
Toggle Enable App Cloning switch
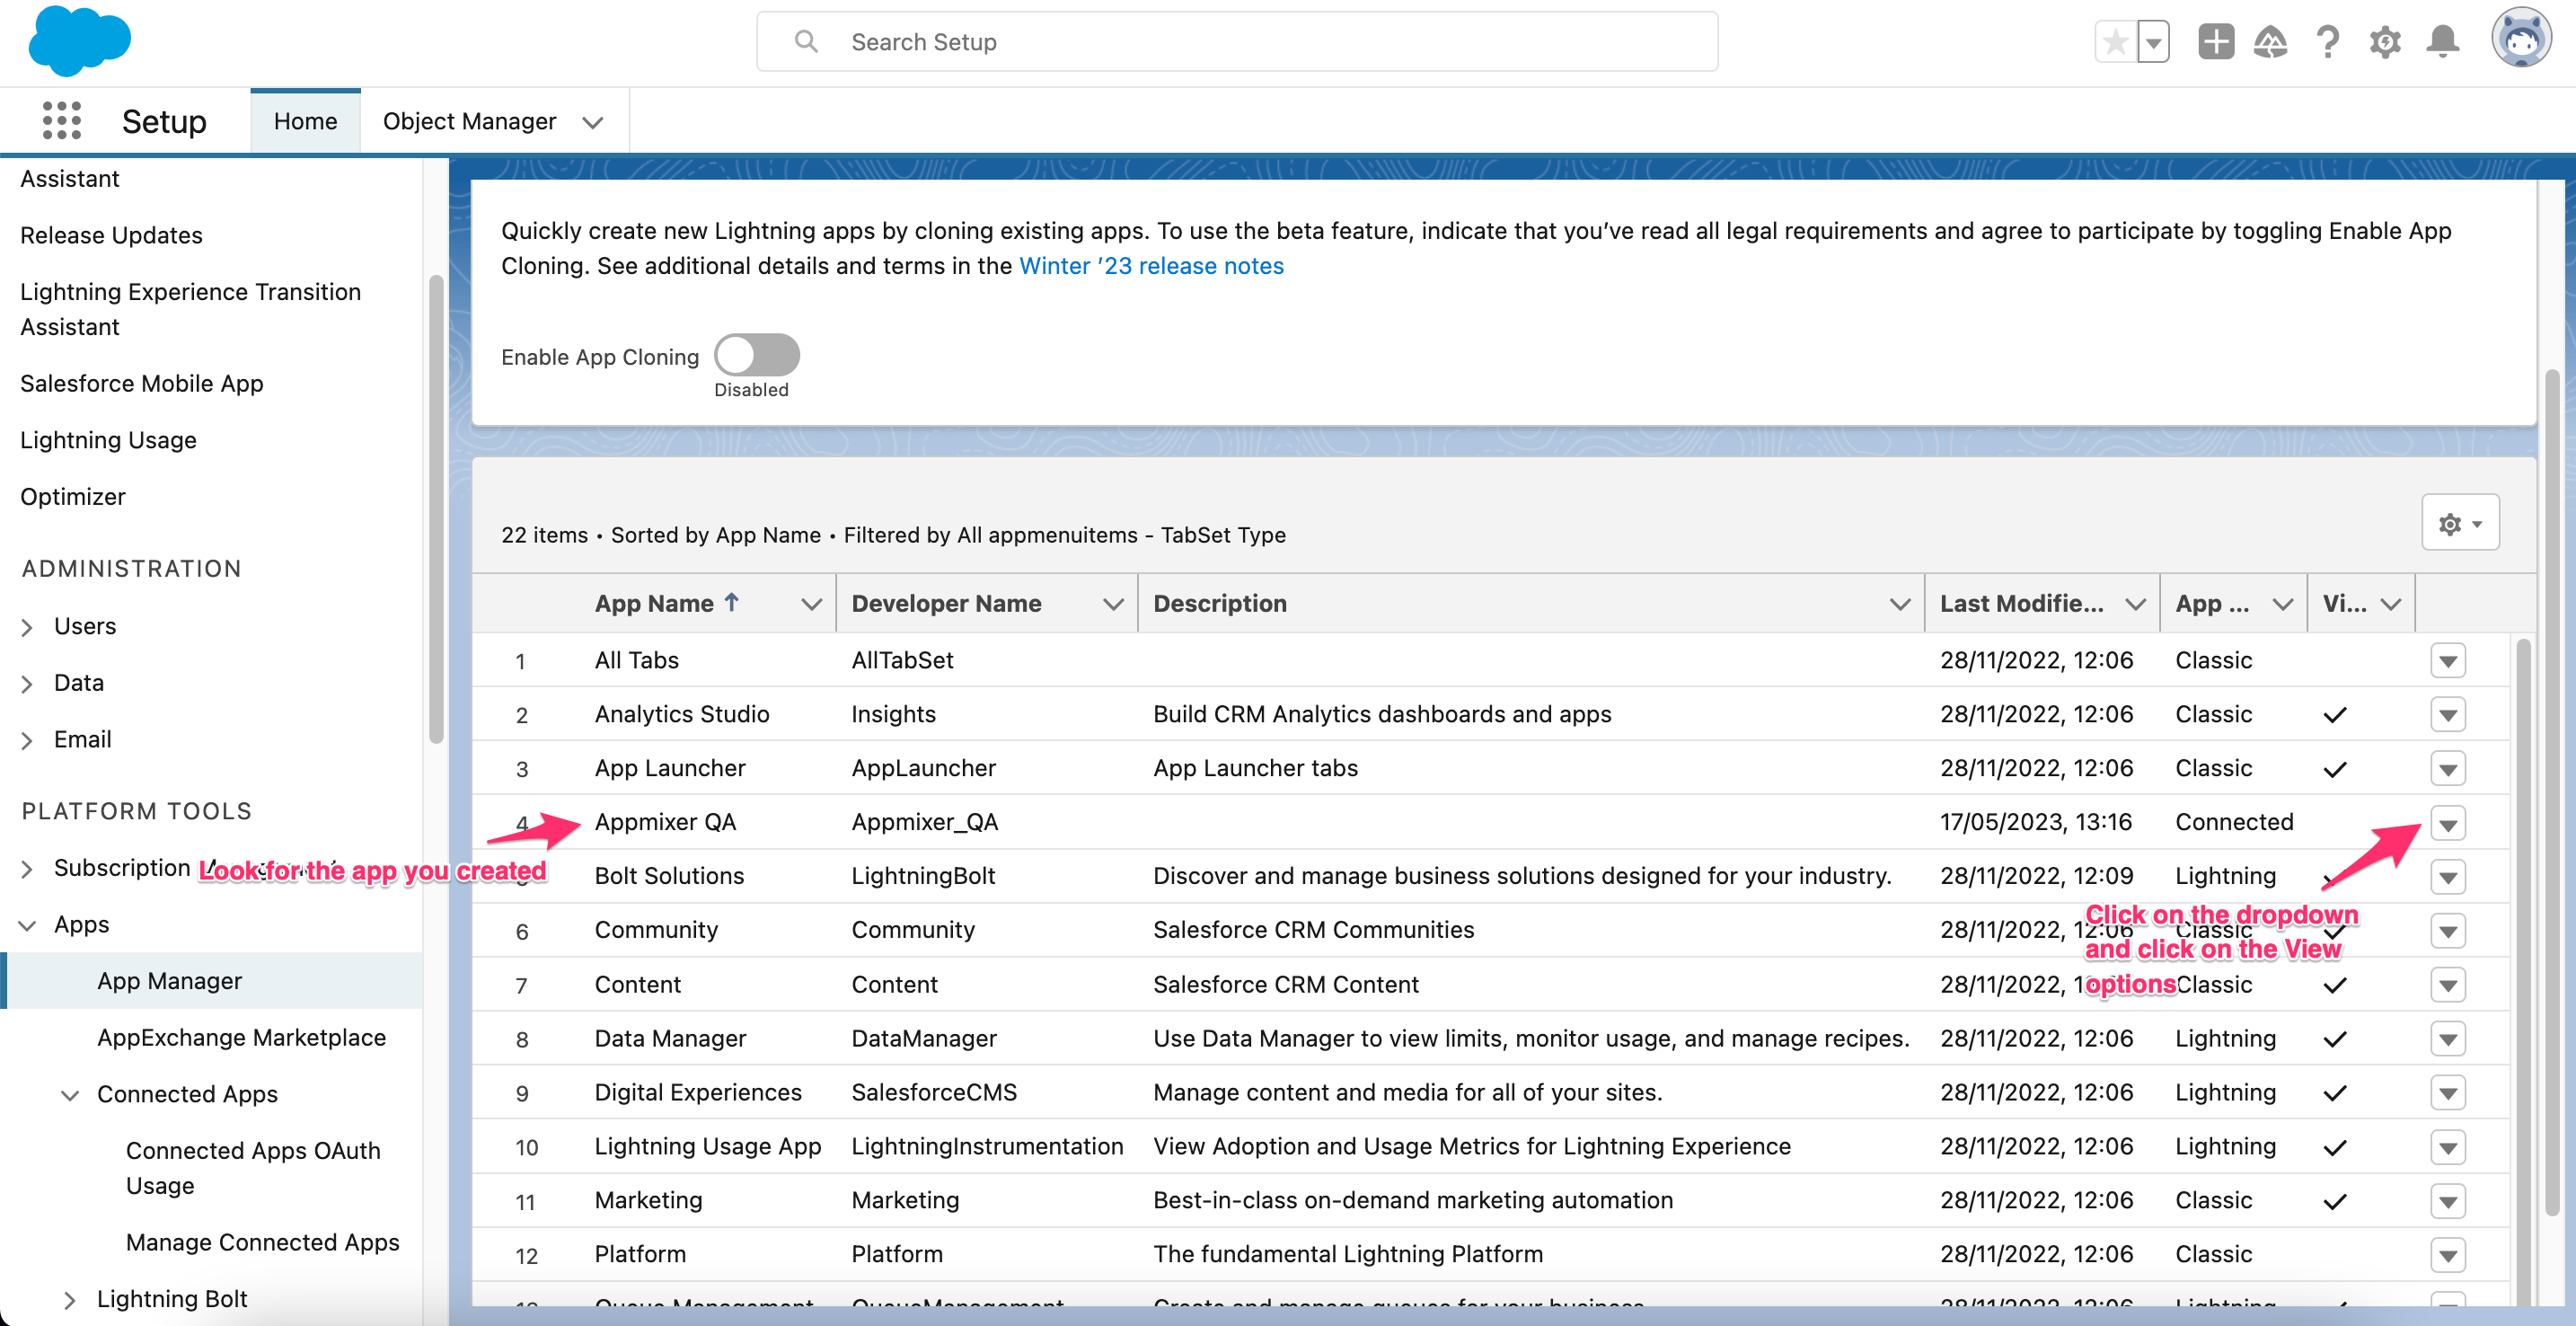pyautogui.click(x=757, y=355)
